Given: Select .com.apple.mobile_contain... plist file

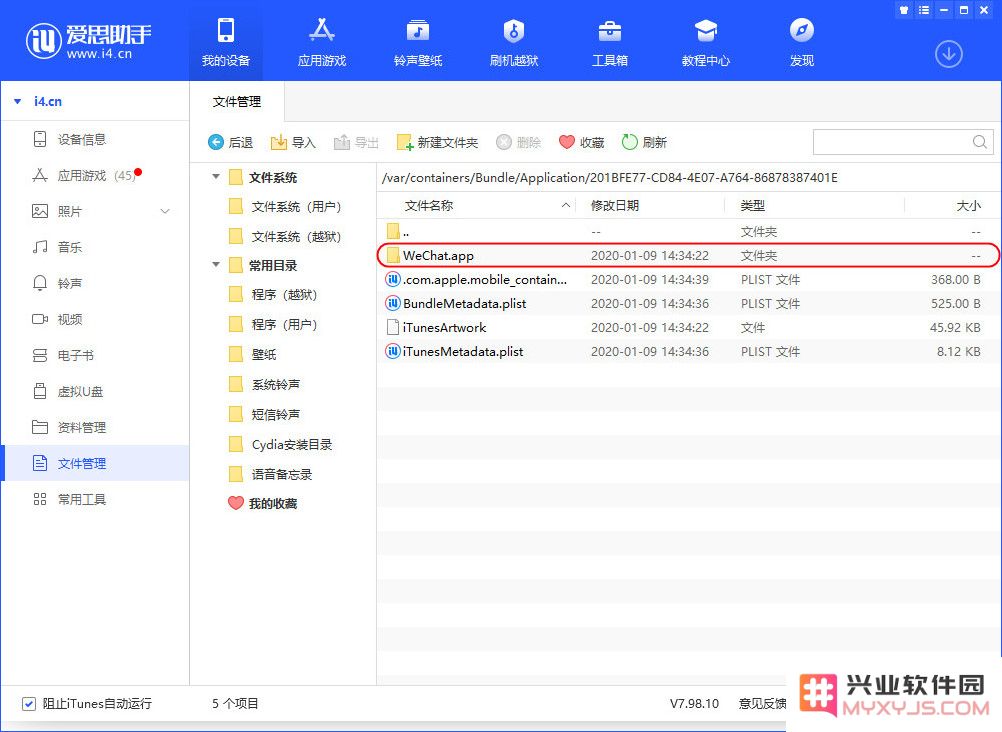Looking at the screenshot, I should 689,279.
